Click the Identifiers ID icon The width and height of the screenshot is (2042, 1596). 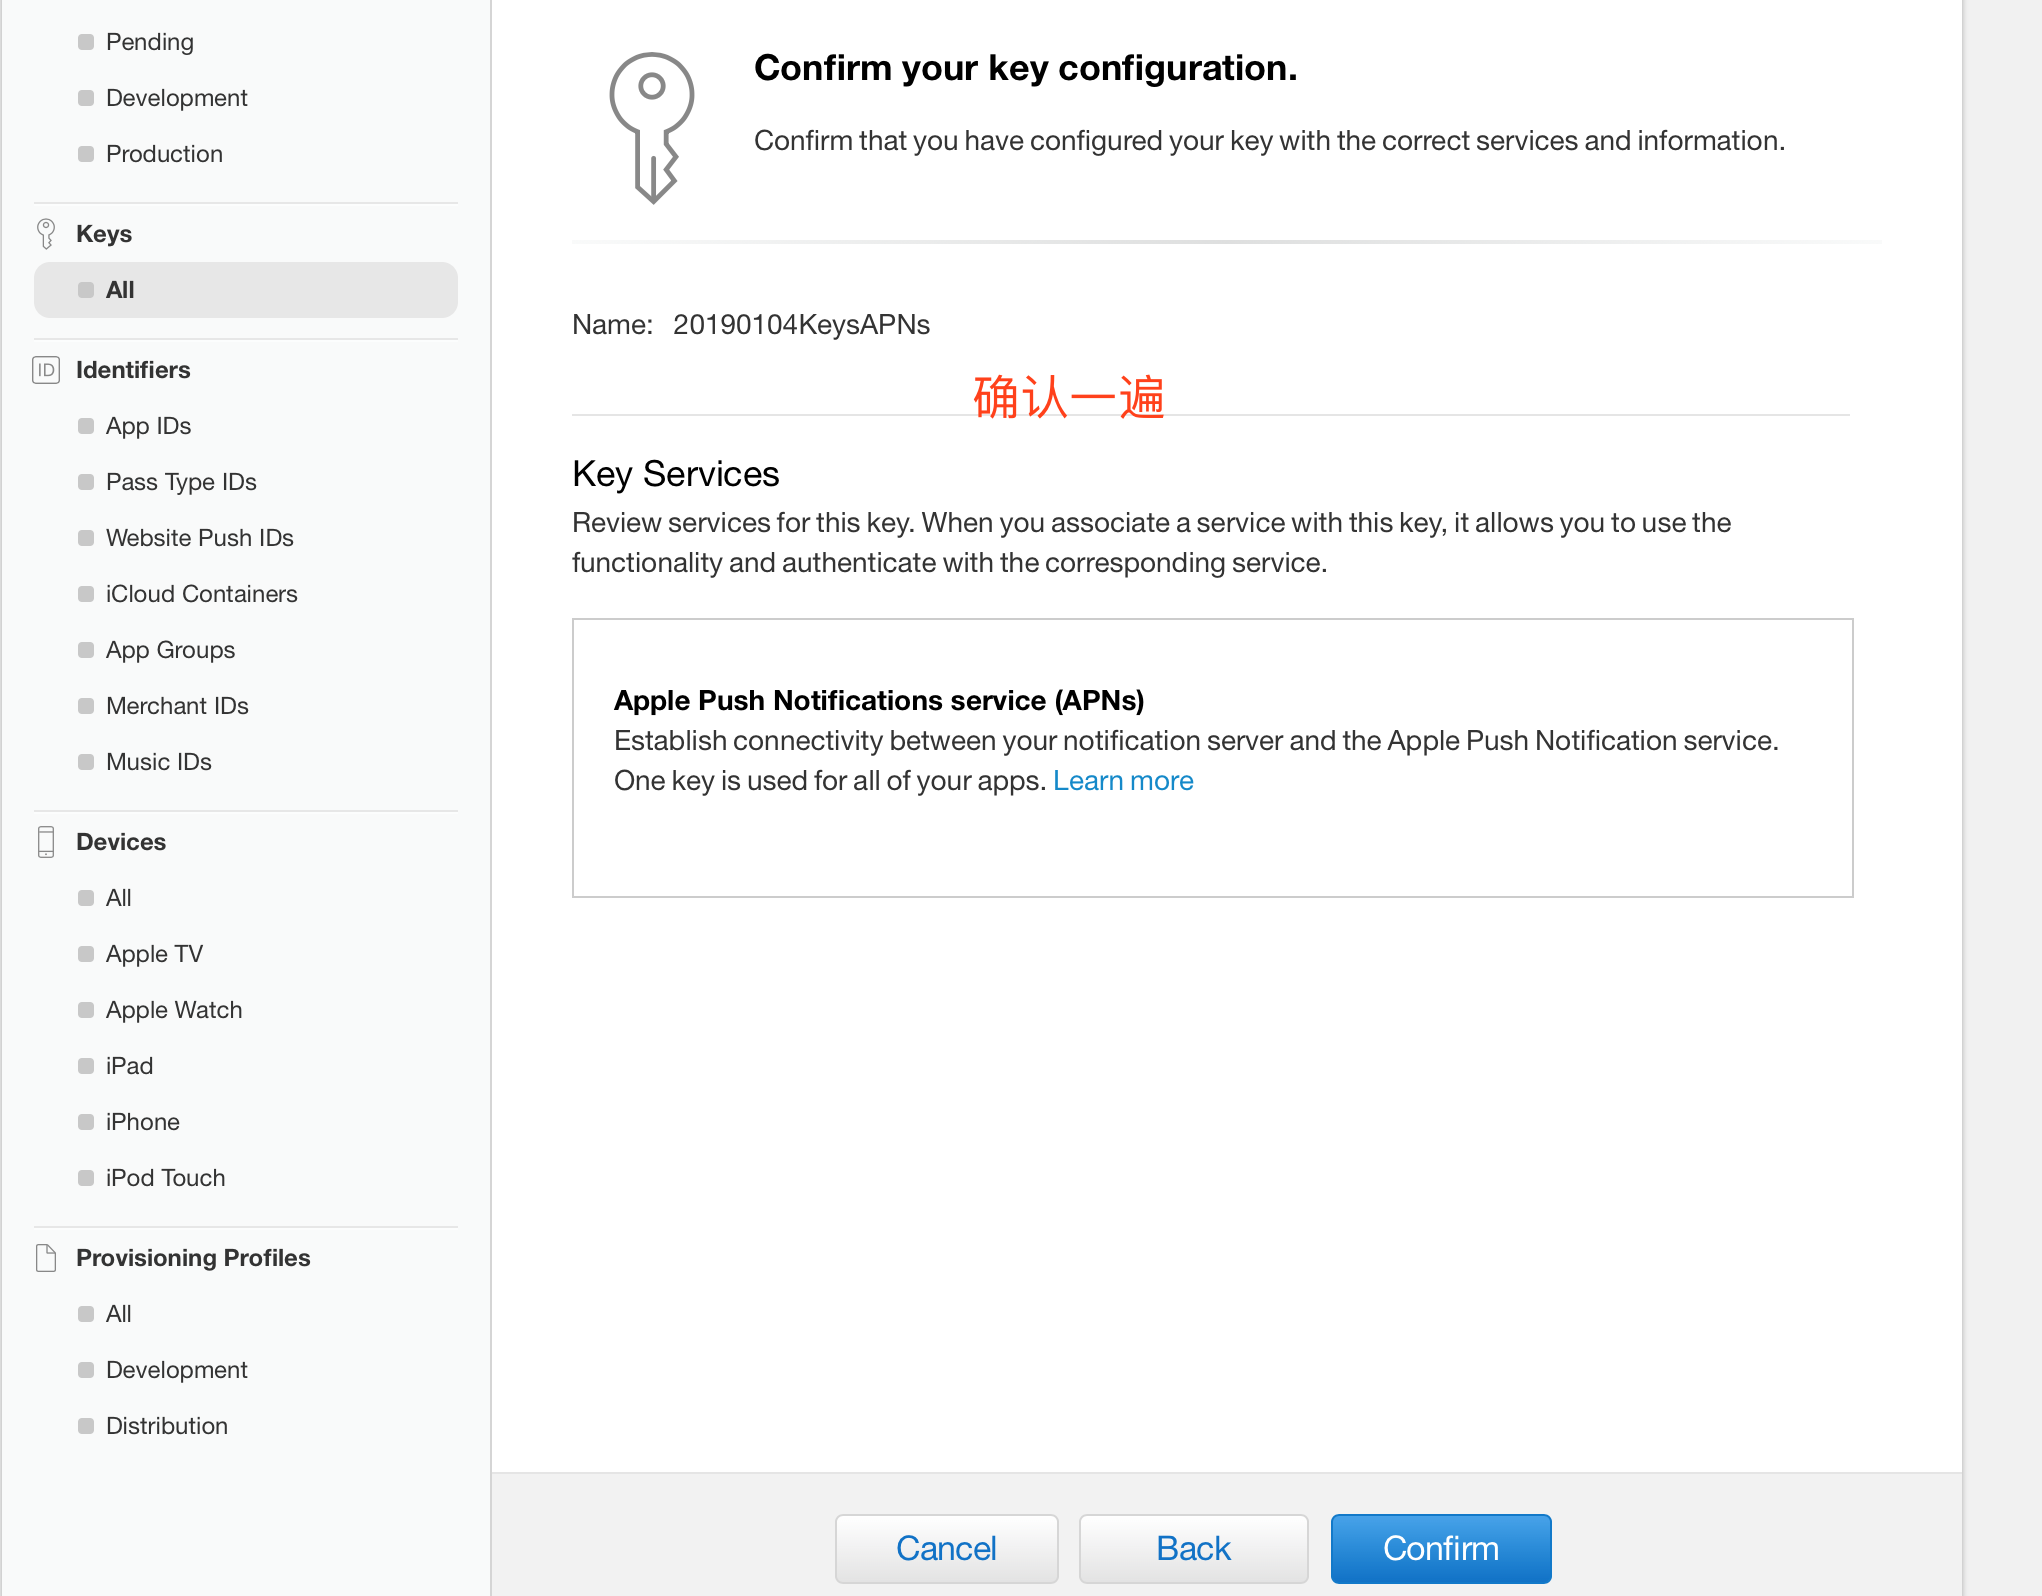(46, 370)
